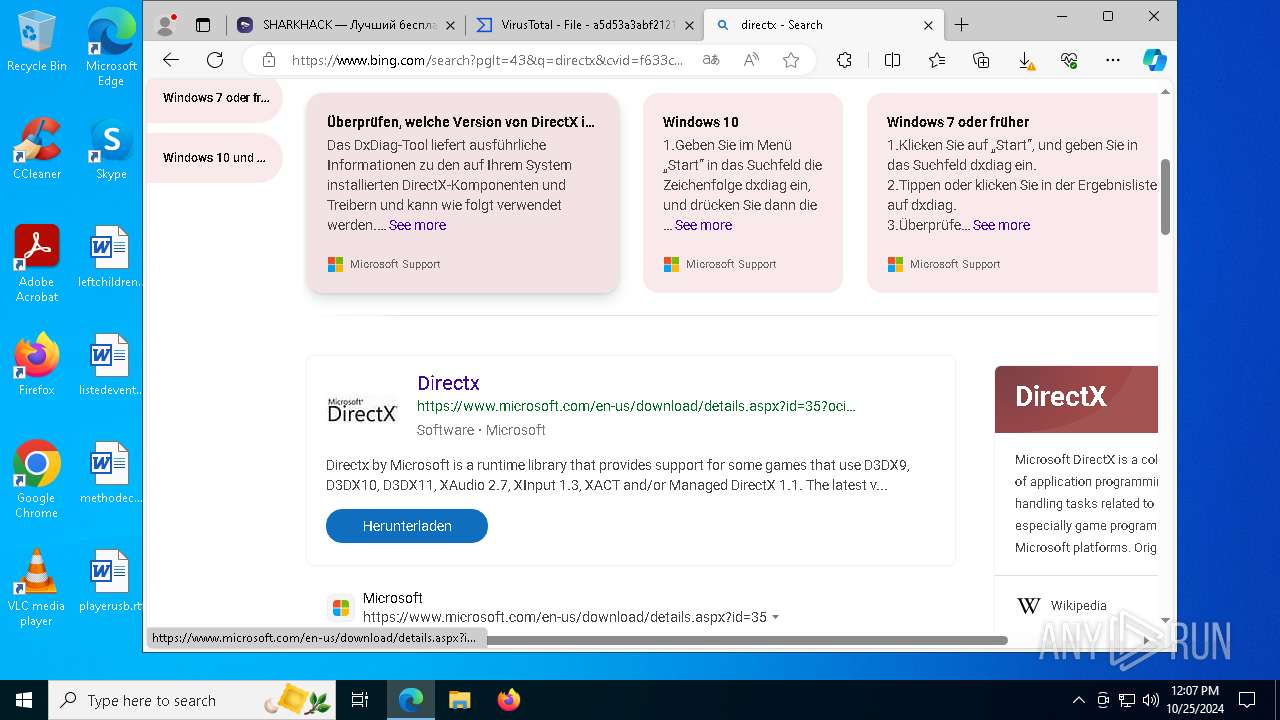Switch to SHARKHACK tab
The width and height of the screenshot is (1280, 720).
347,25
